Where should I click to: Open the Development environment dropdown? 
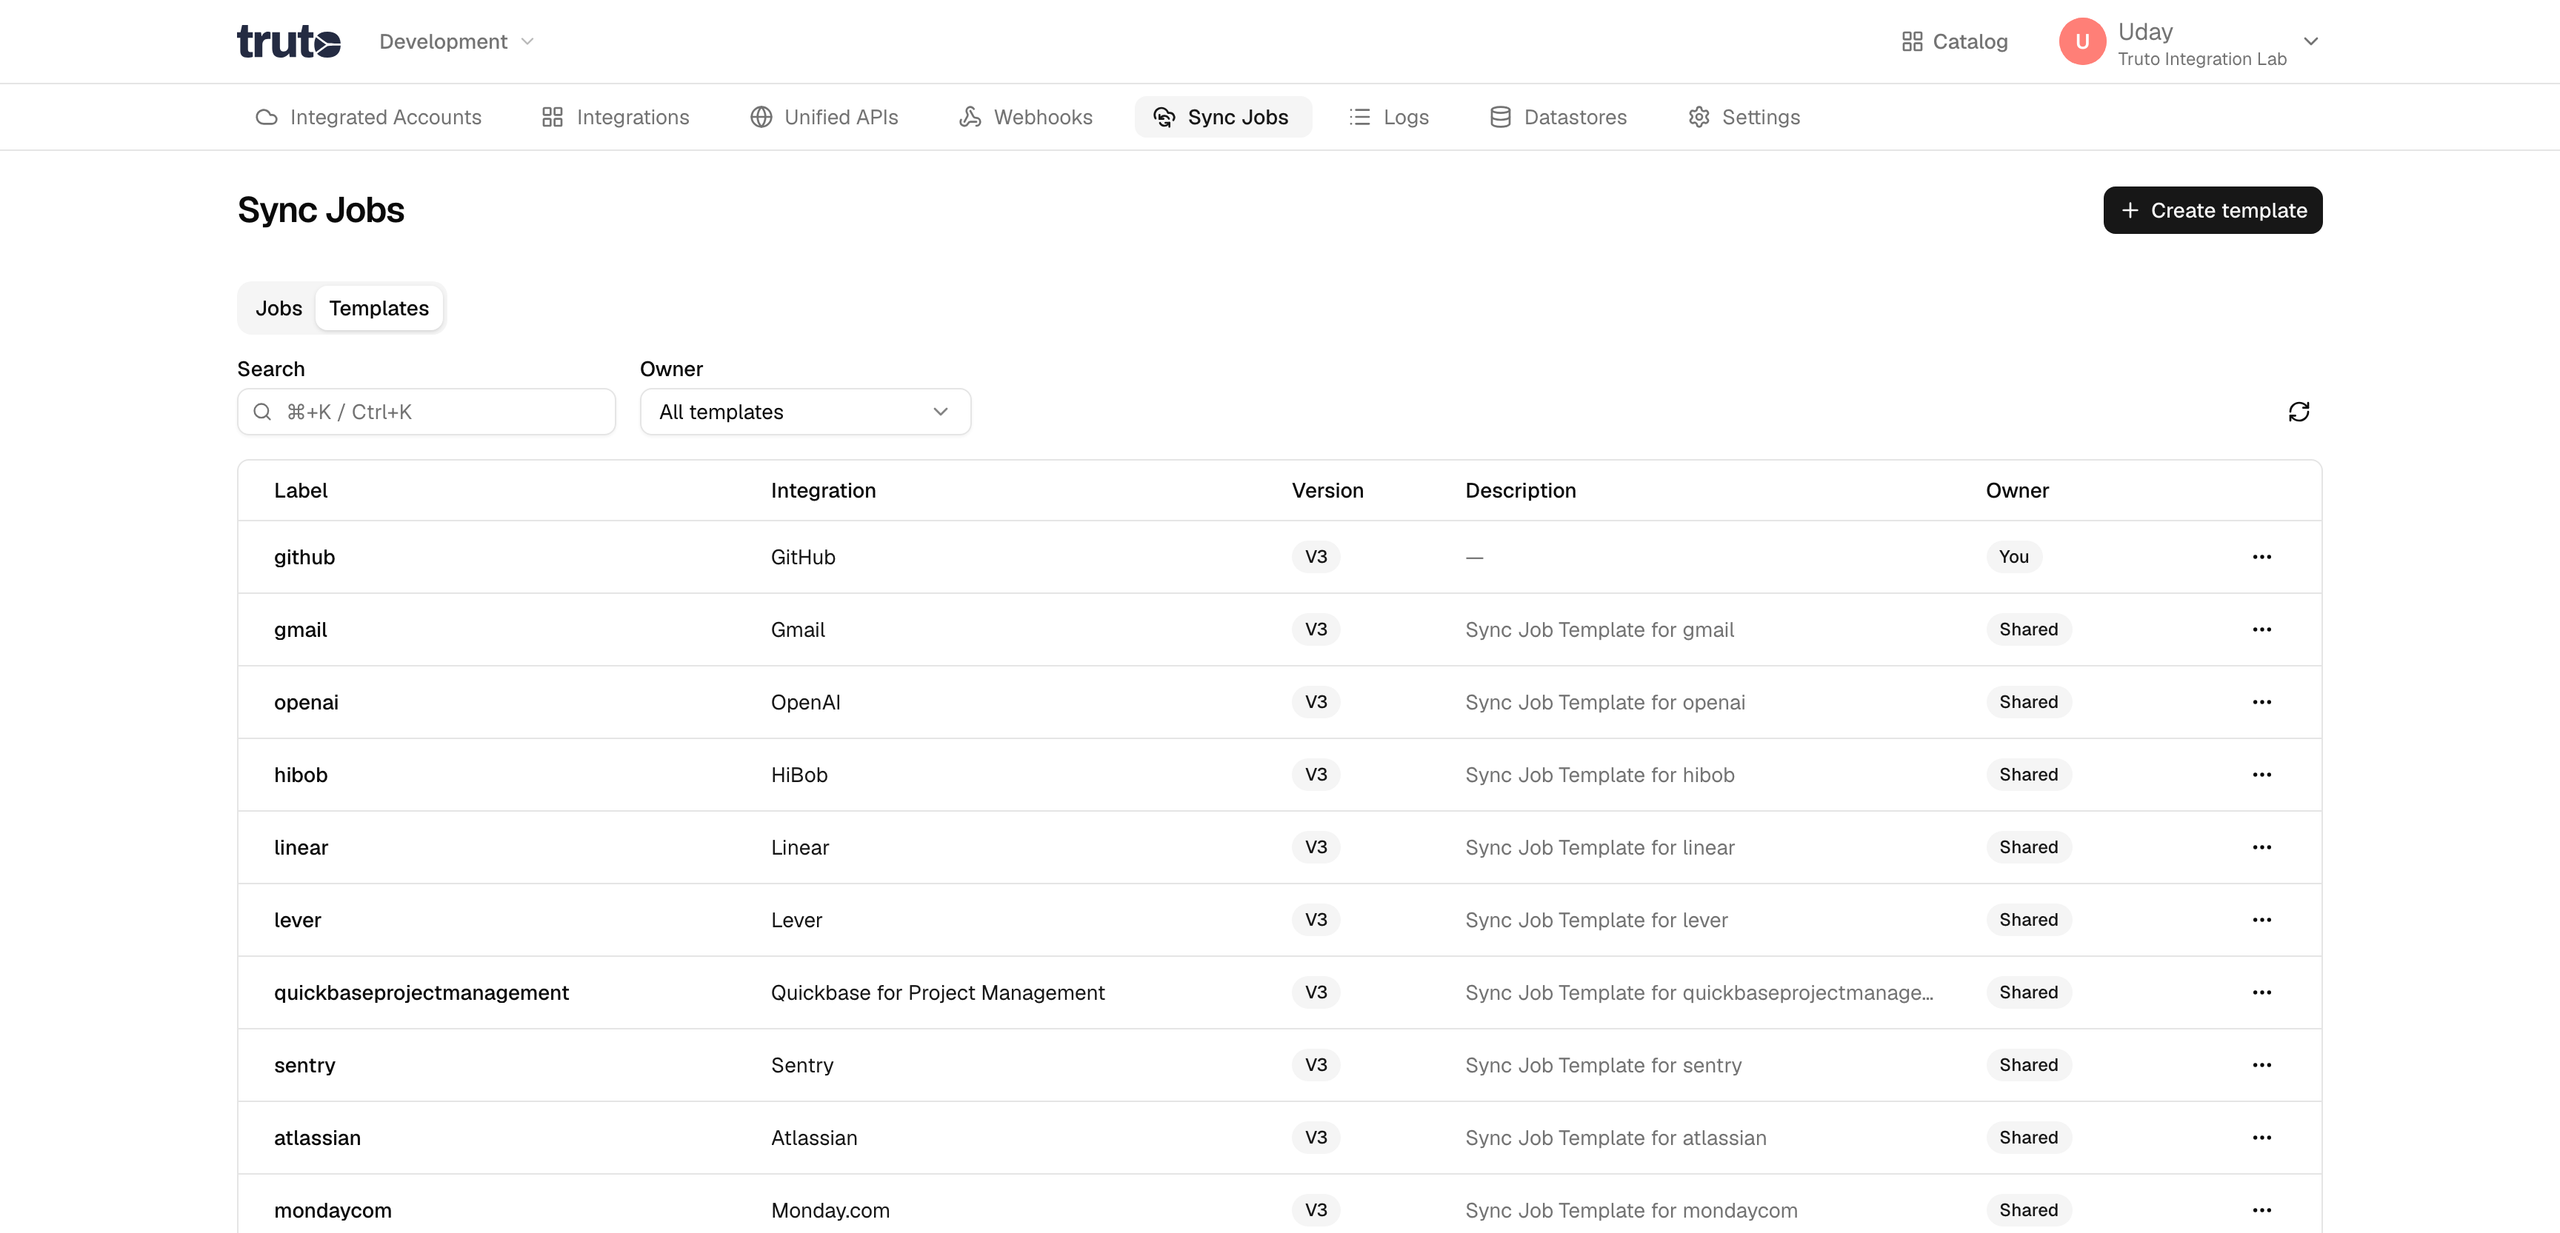457,42
